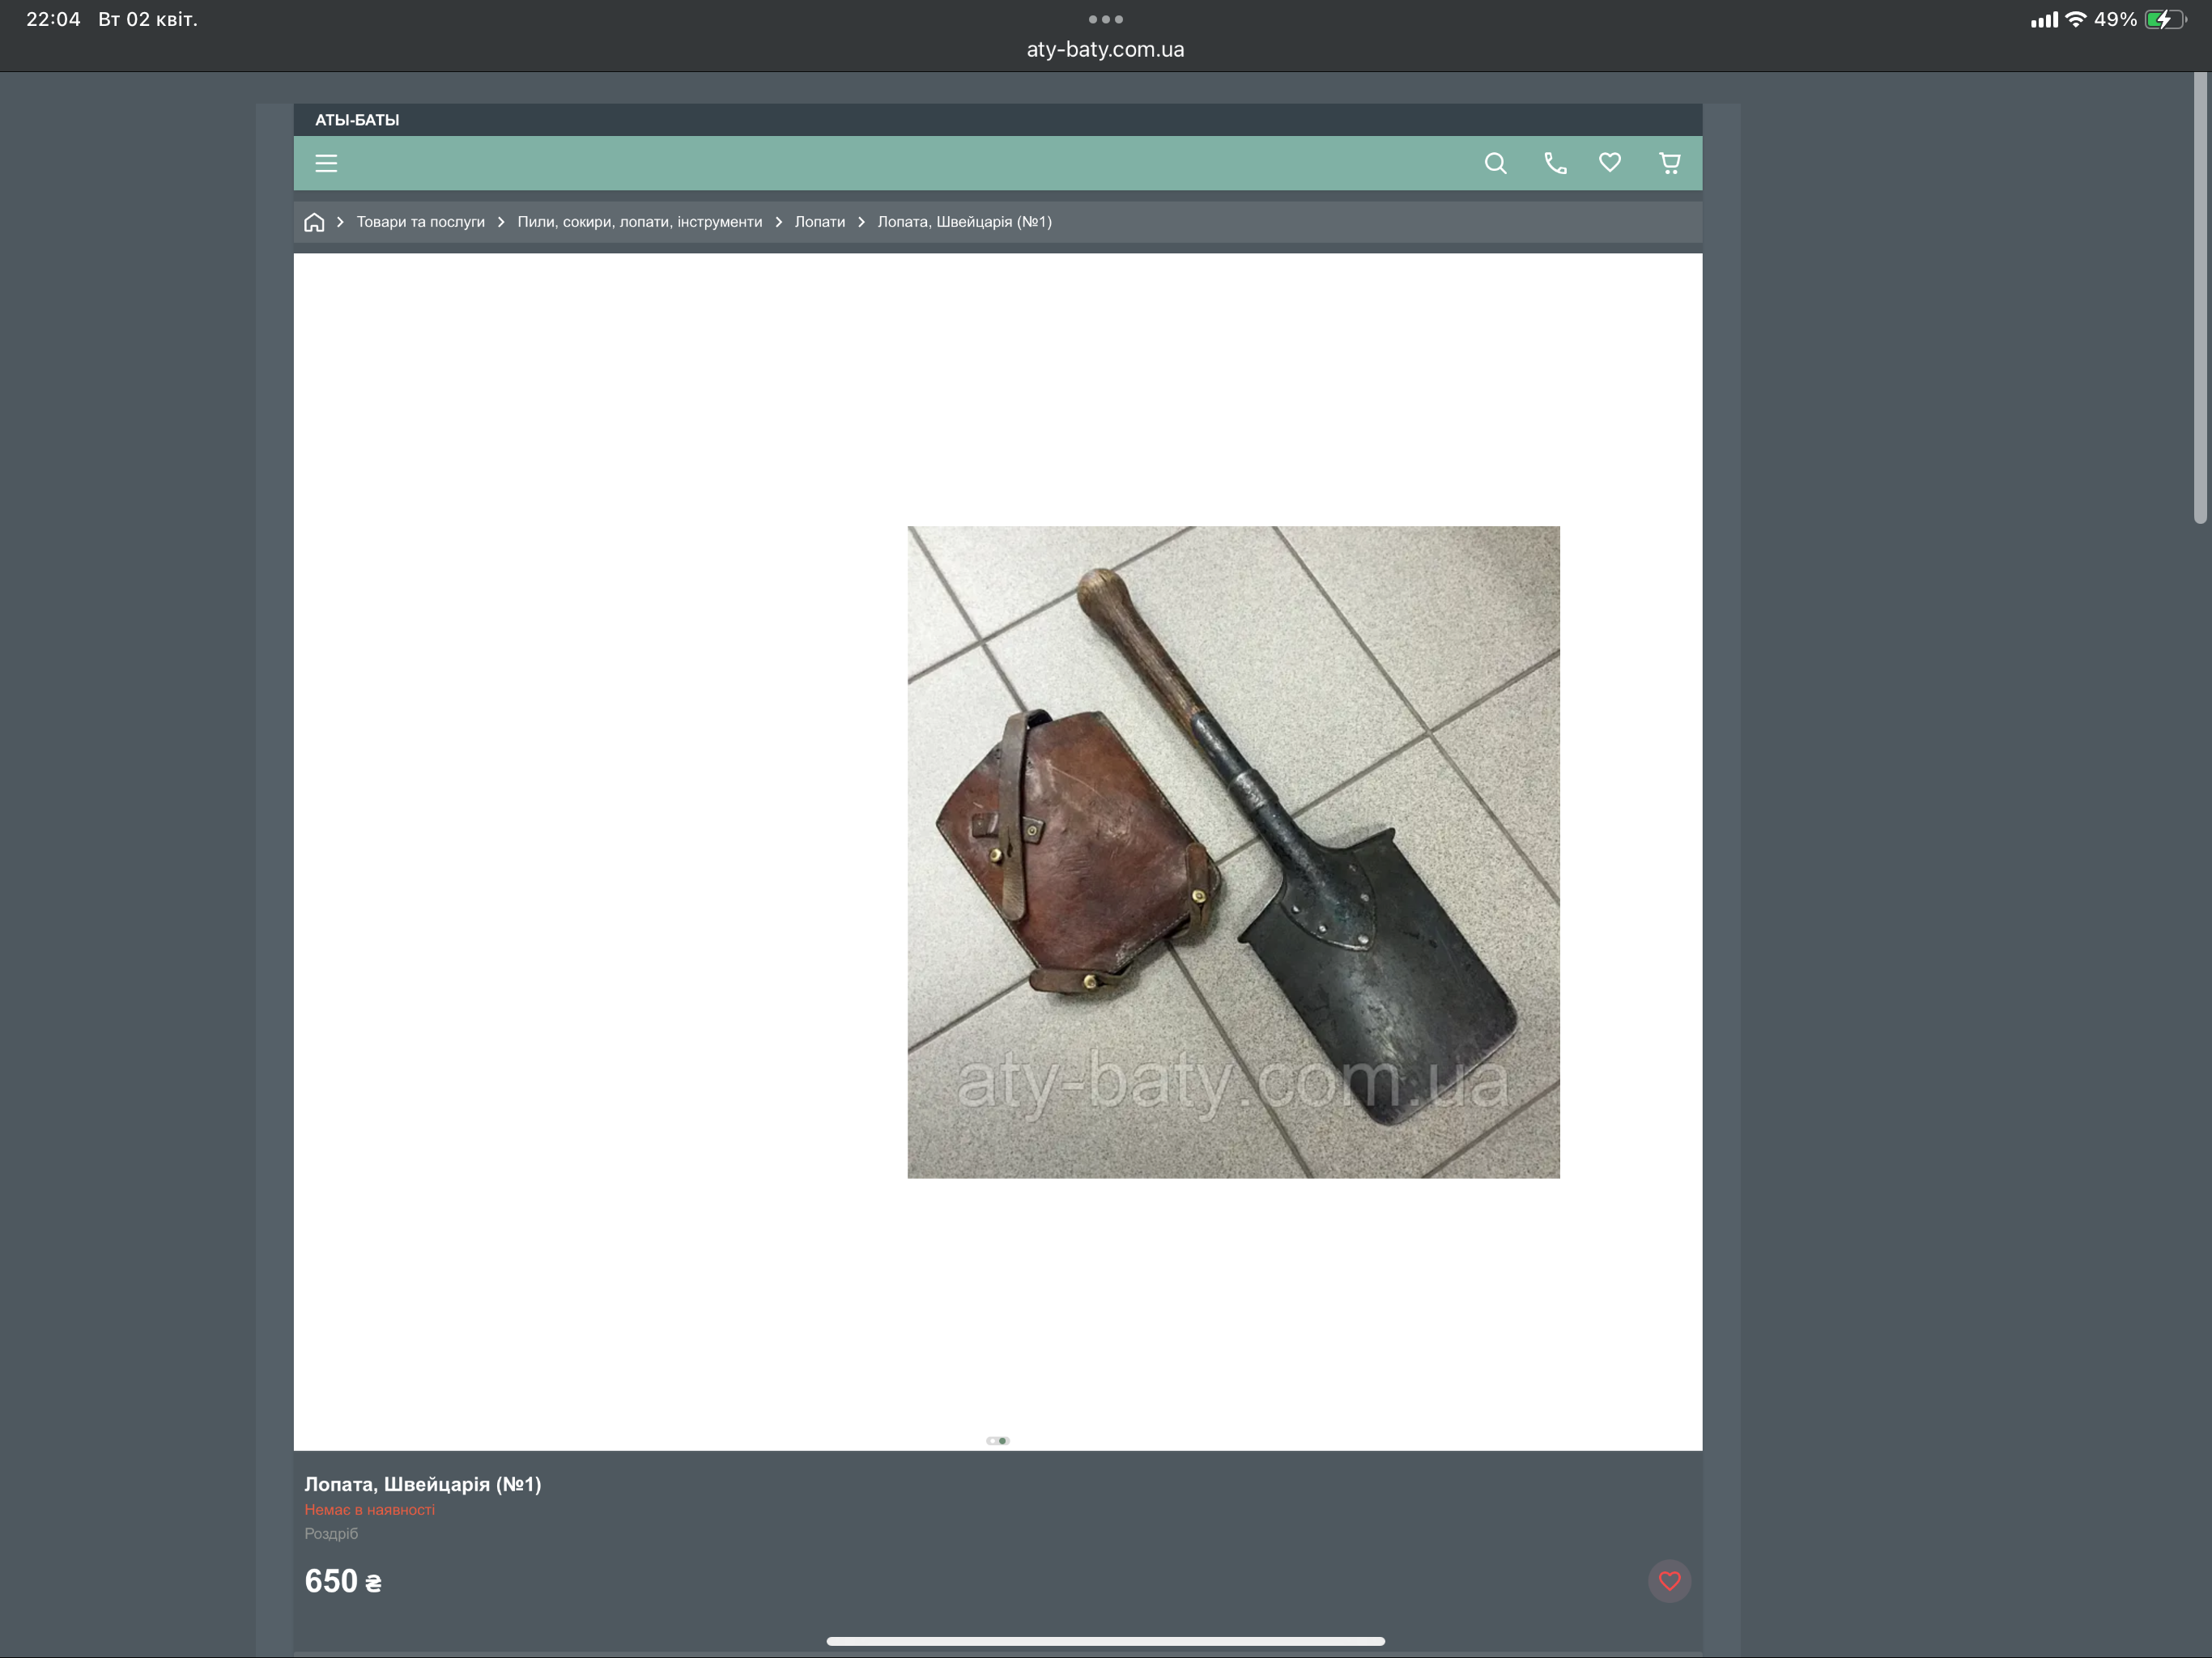Open Пили, сокири, лопати, інструменти breadcrumb
The height and width of the screenshot is (1658, 2212).
pyautogui.click(x=639, y=222)
